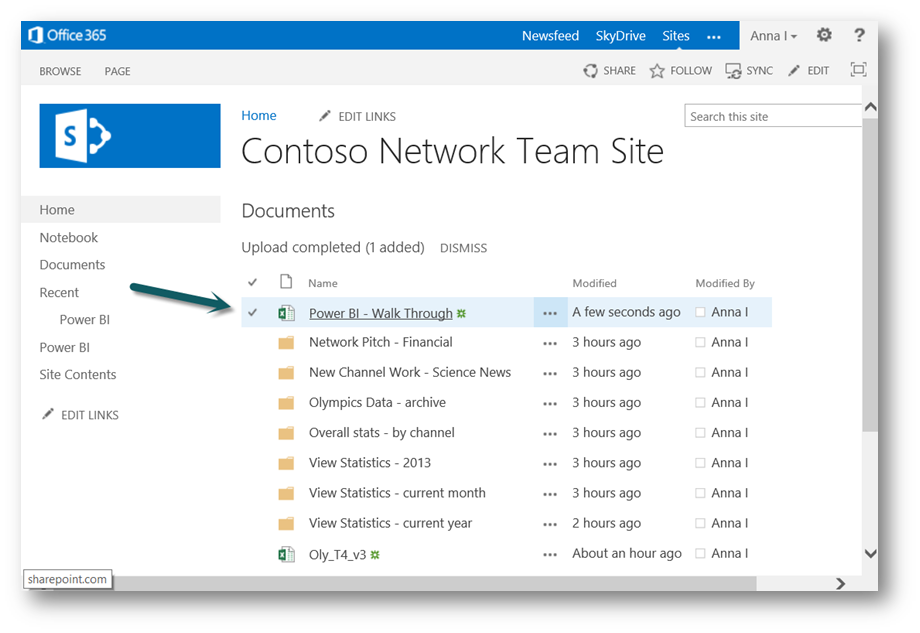The width and height of the screenshot is (920, 633).
Task: Click folder icon for Network Pitch - Financial
Action: coord(286,343)
